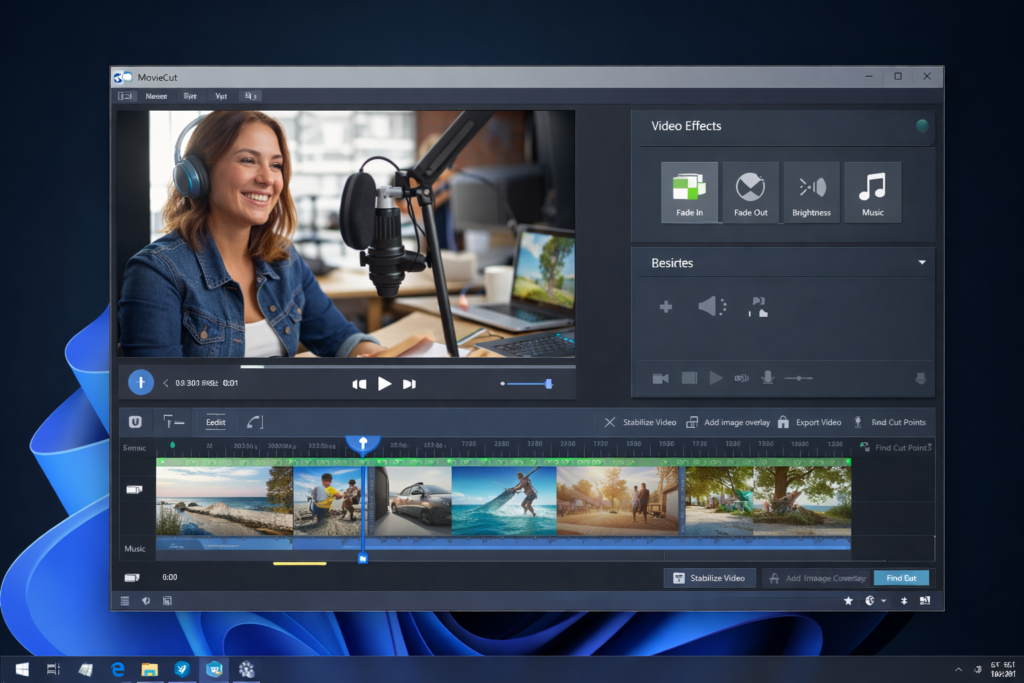Add Music with the Music effect icon

click(x=872, y=192)
